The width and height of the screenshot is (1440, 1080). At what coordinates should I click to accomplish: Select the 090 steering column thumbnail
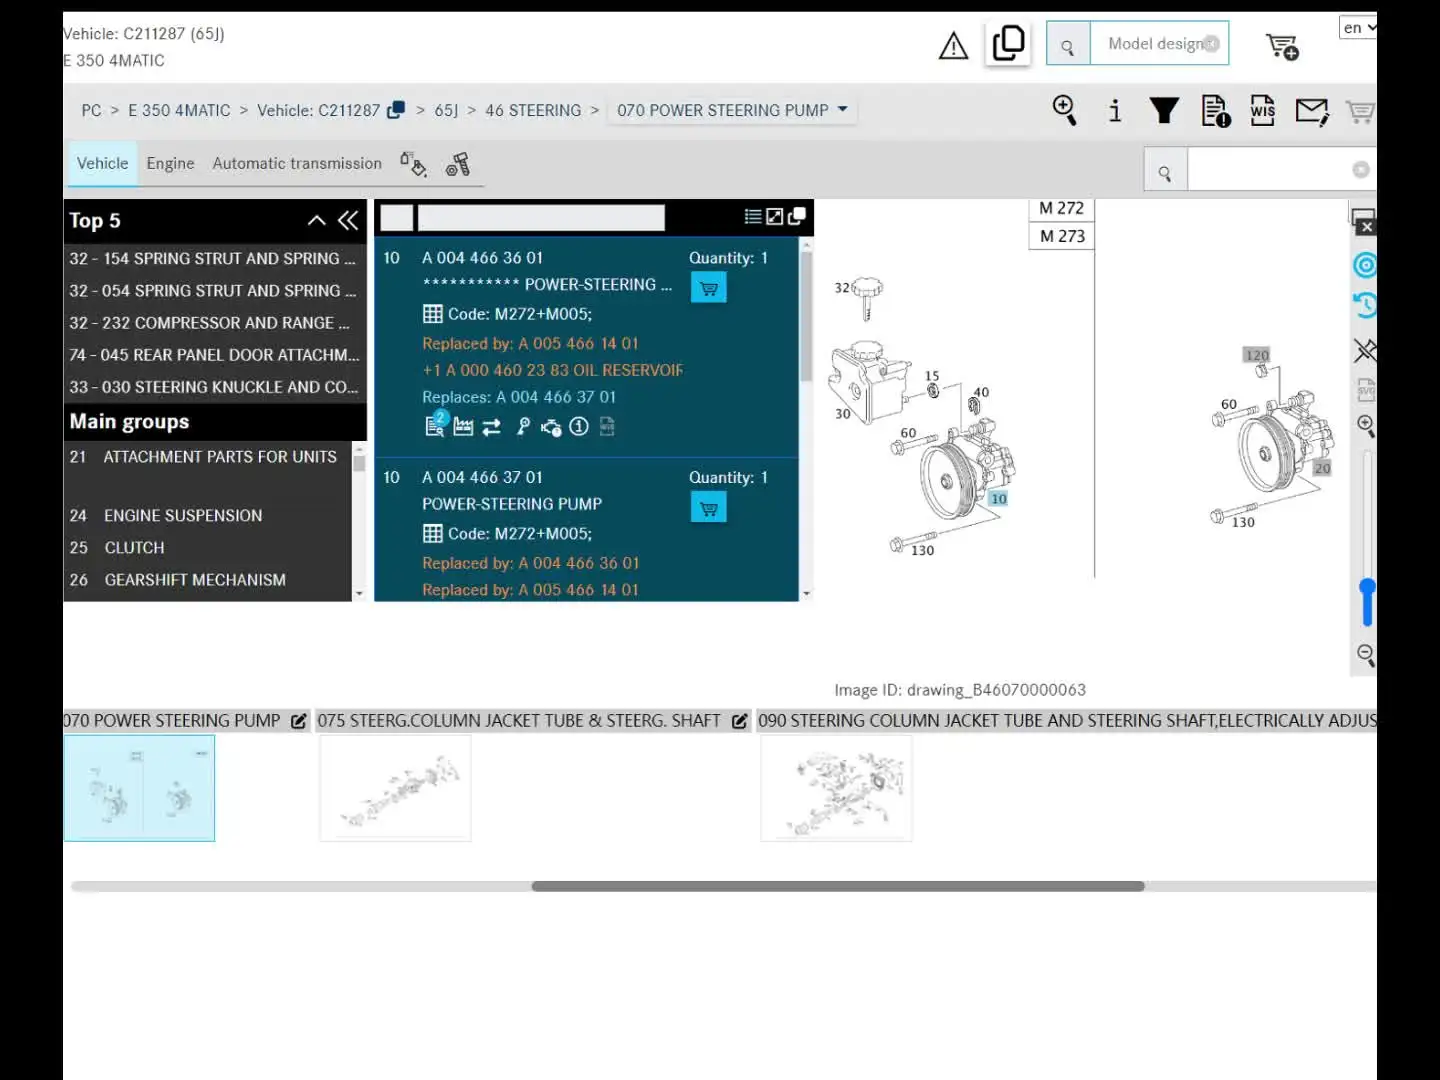(x=836, y=788)
